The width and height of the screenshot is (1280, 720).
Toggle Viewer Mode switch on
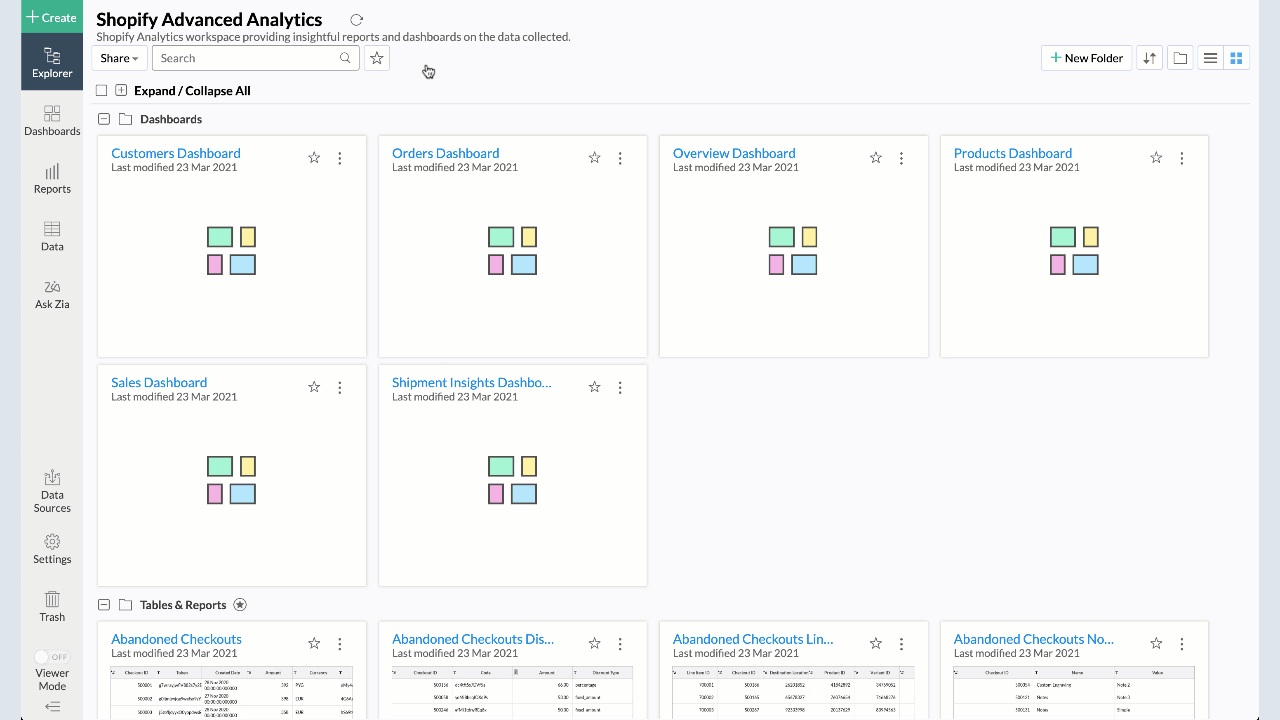pyautogui.click(x=51, y=657)
